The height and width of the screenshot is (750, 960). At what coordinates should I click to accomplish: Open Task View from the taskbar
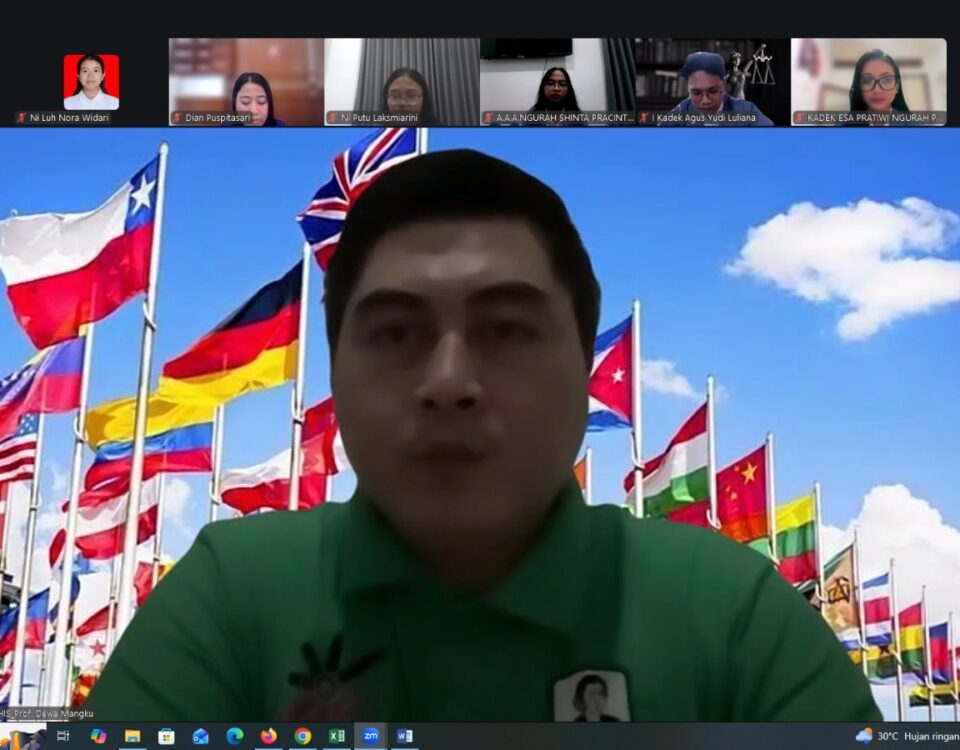click(x=63, y=736)
